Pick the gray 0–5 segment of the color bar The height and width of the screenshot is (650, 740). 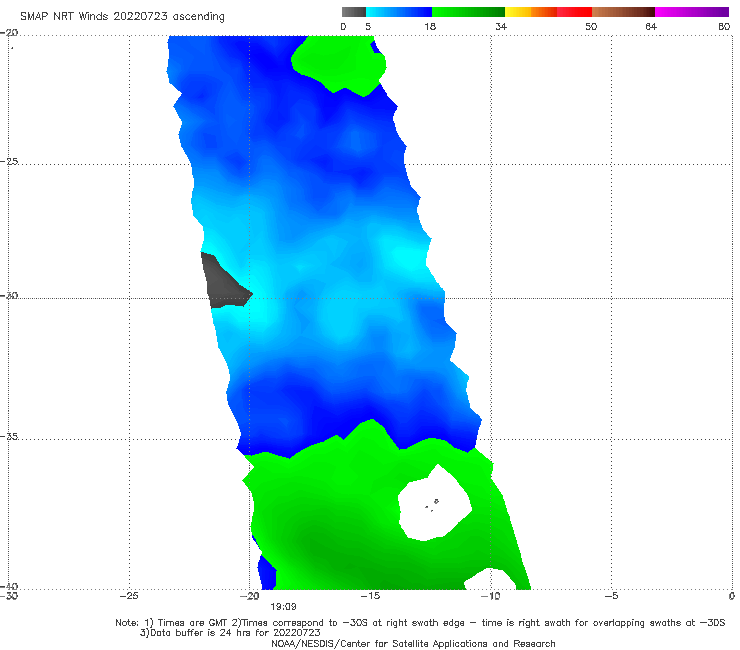[354, 12]
